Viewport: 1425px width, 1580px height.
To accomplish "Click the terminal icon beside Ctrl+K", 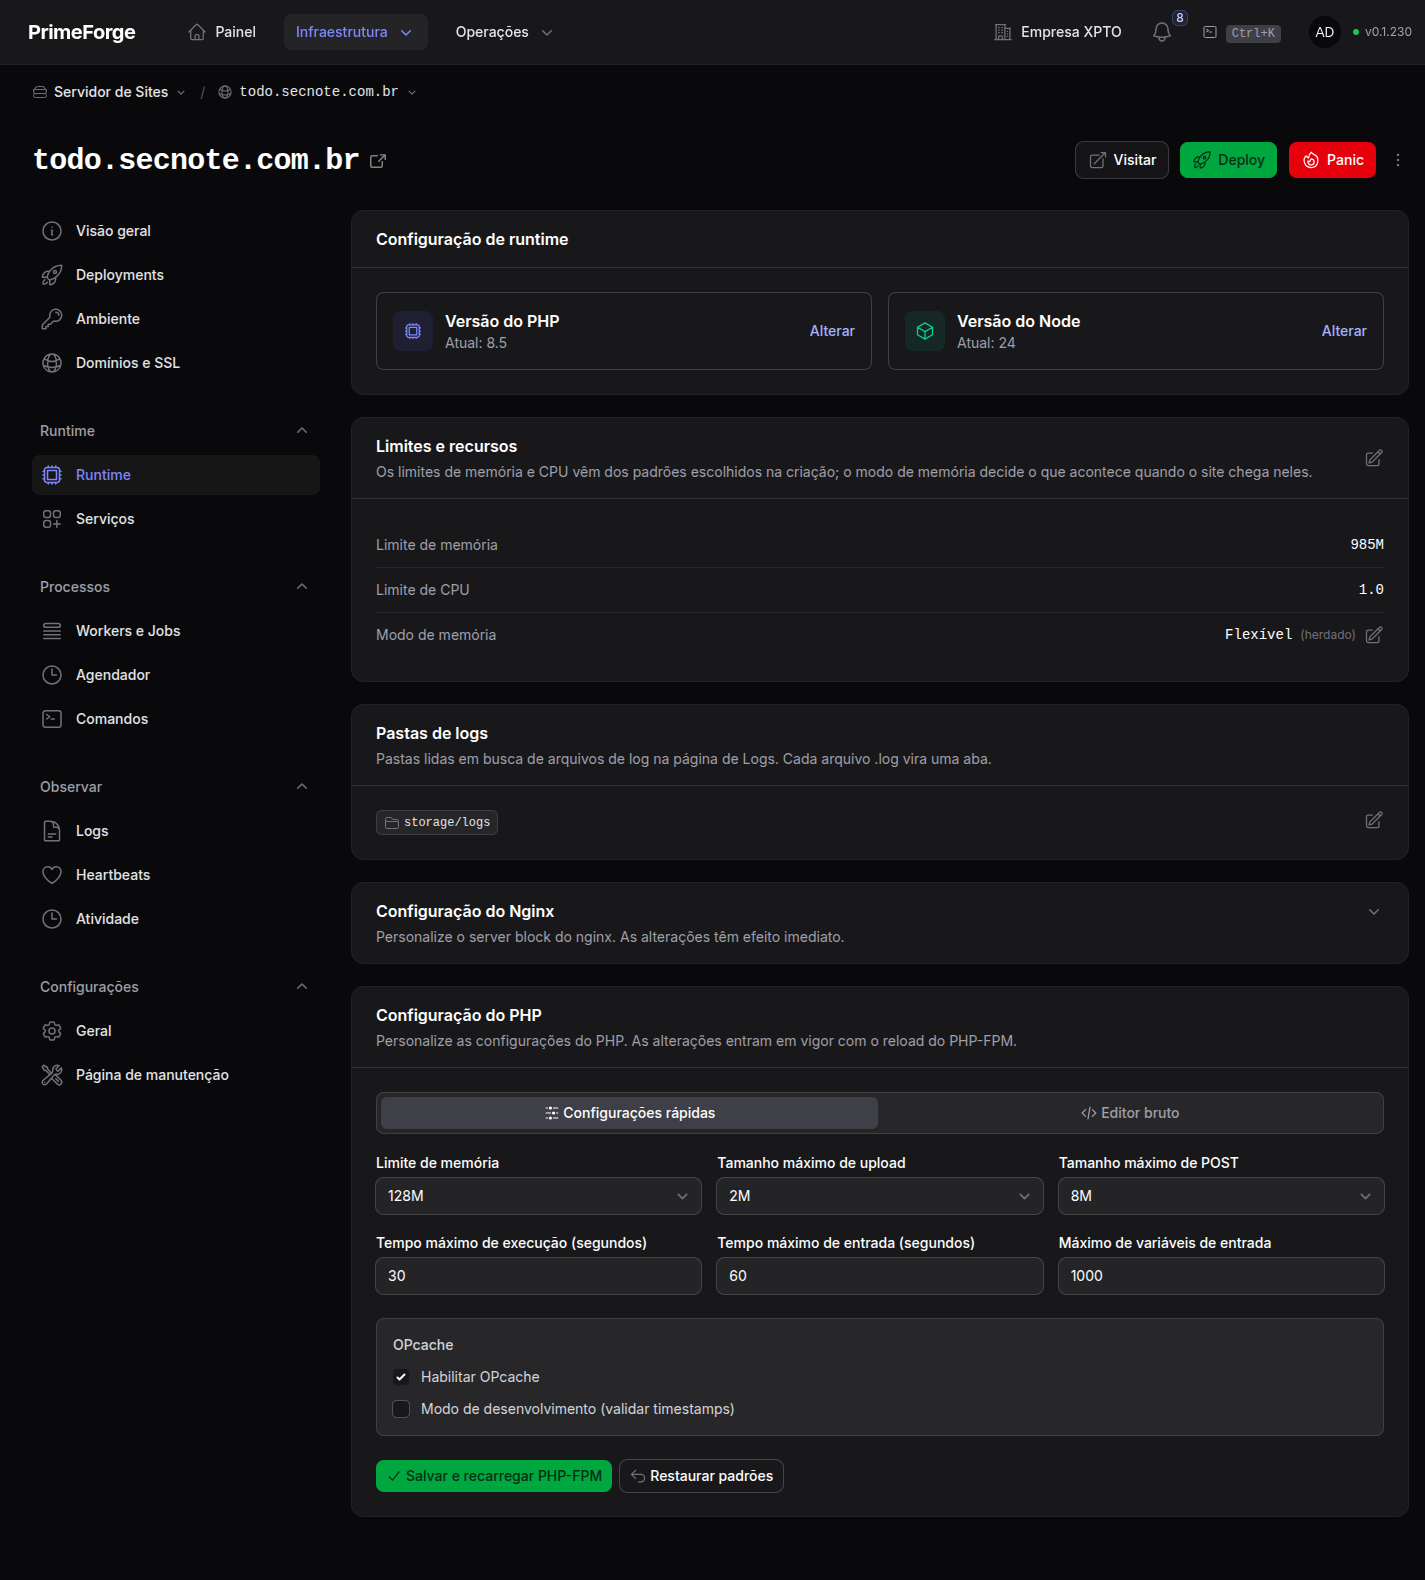I will [x=1210, y=32].
